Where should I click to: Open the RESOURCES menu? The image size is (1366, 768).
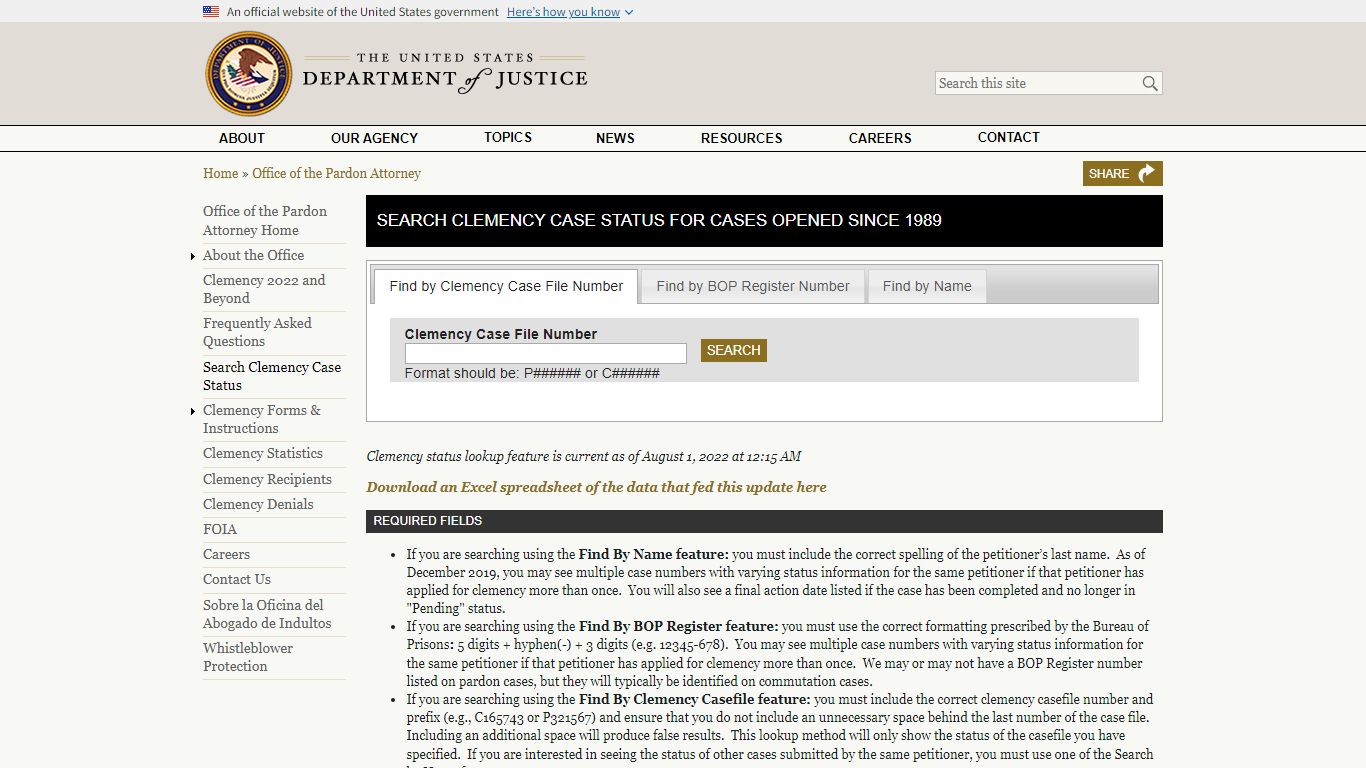(x=741, y=138)
